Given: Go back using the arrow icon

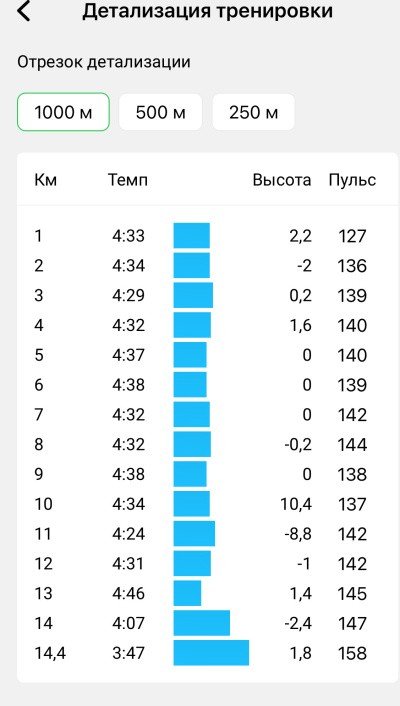Looking at the screenshot, I should coord(23,11).
